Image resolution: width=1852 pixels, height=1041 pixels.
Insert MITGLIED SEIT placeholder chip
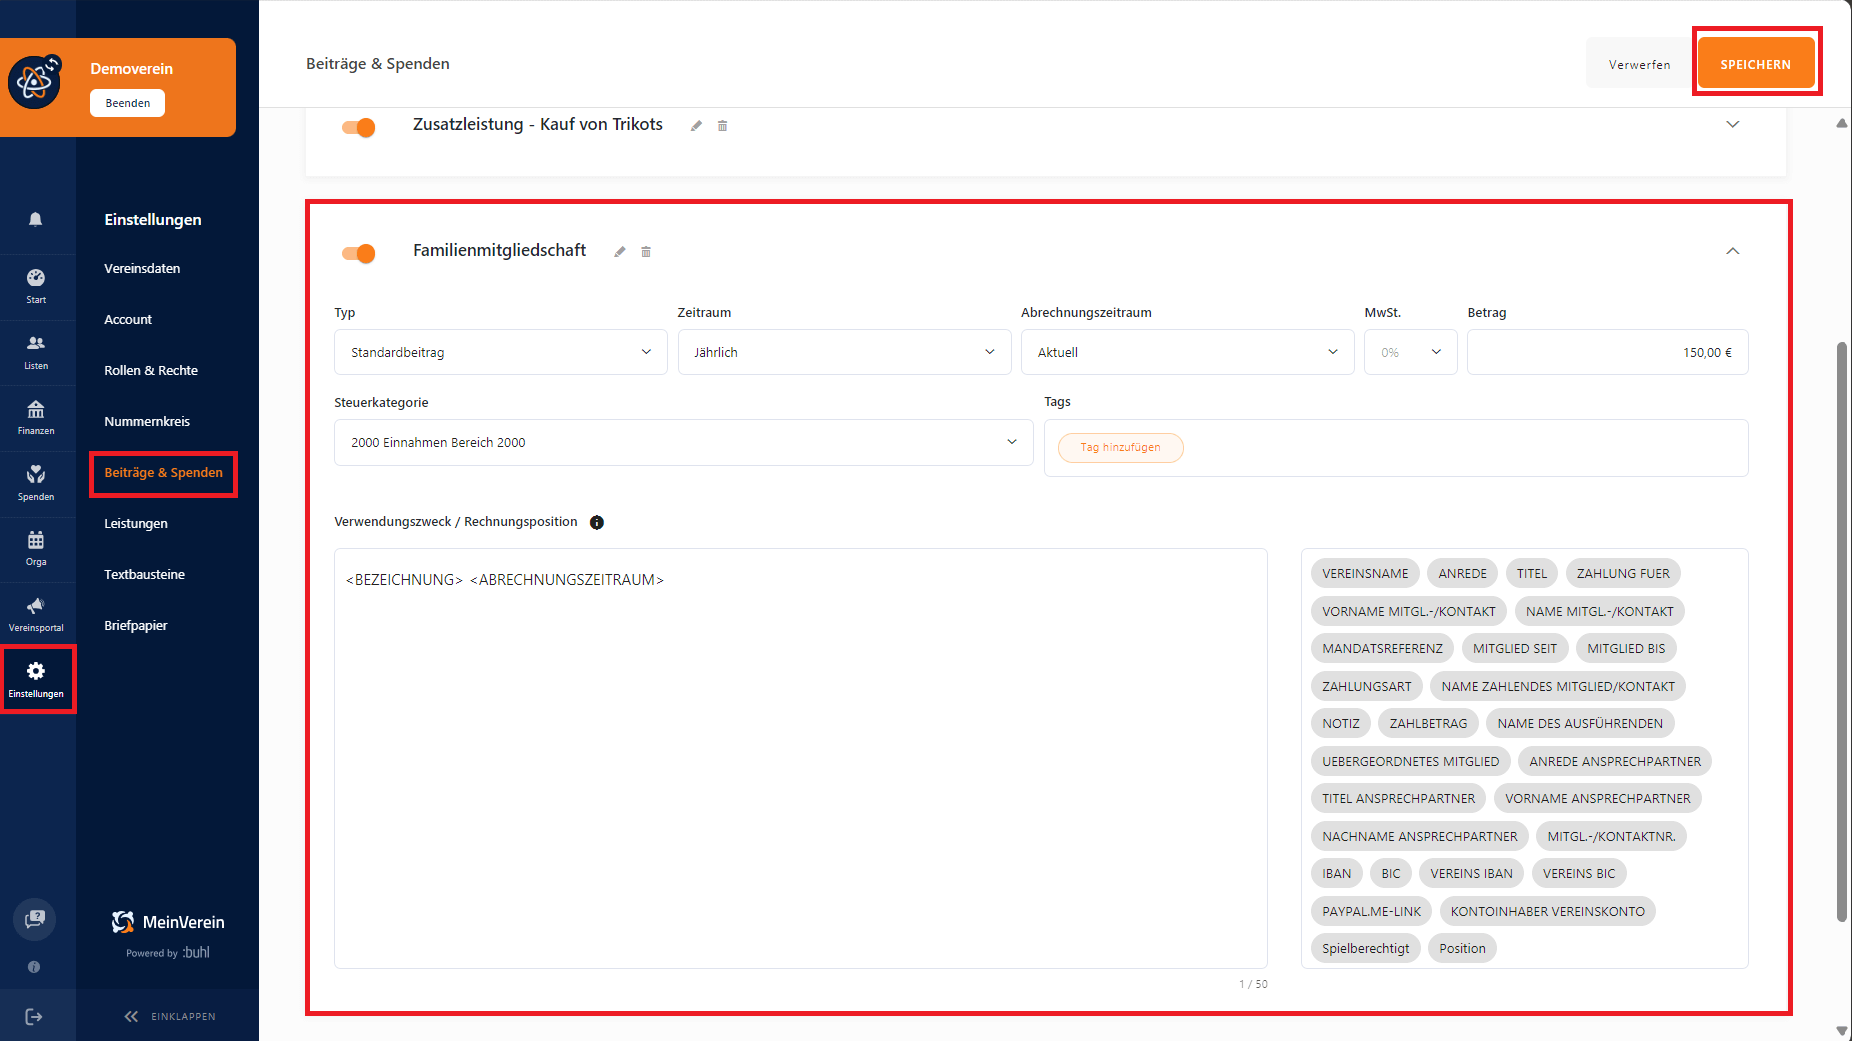point(1514,648)
